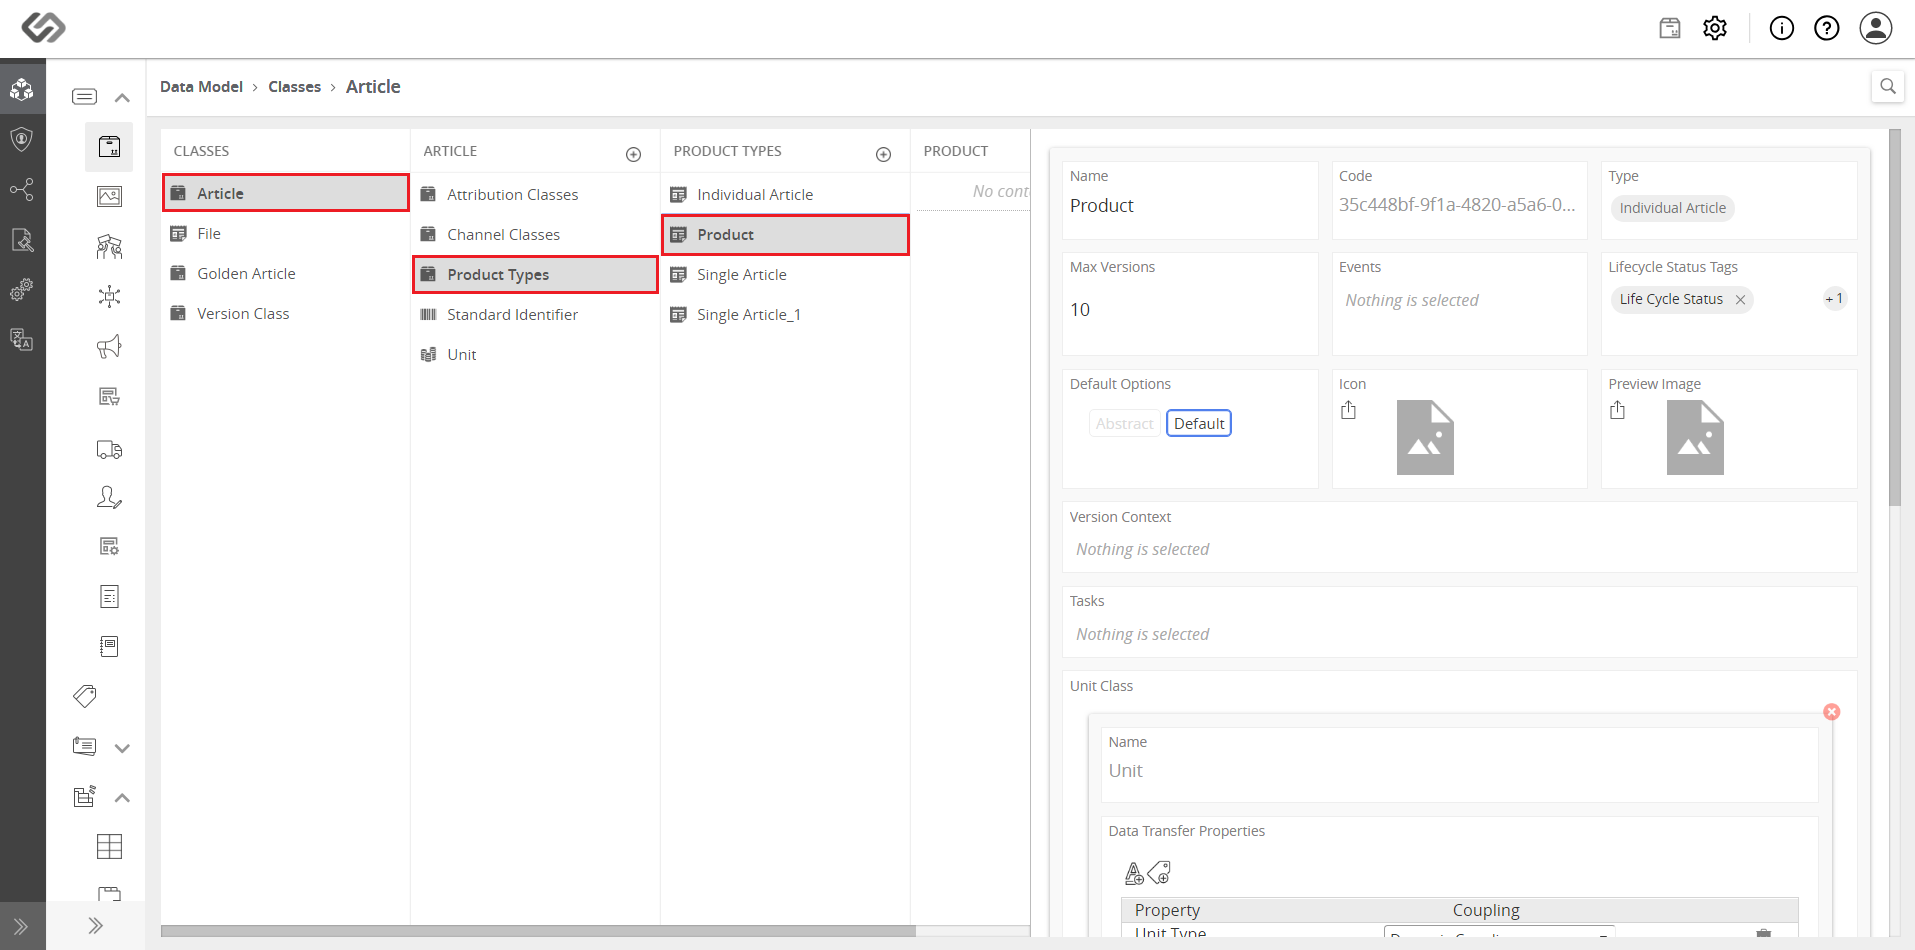Open the megaphone icon in secondary sidebar
Image resolution: width=1915 pixels, height=950 pixels.
click(109, 346)
